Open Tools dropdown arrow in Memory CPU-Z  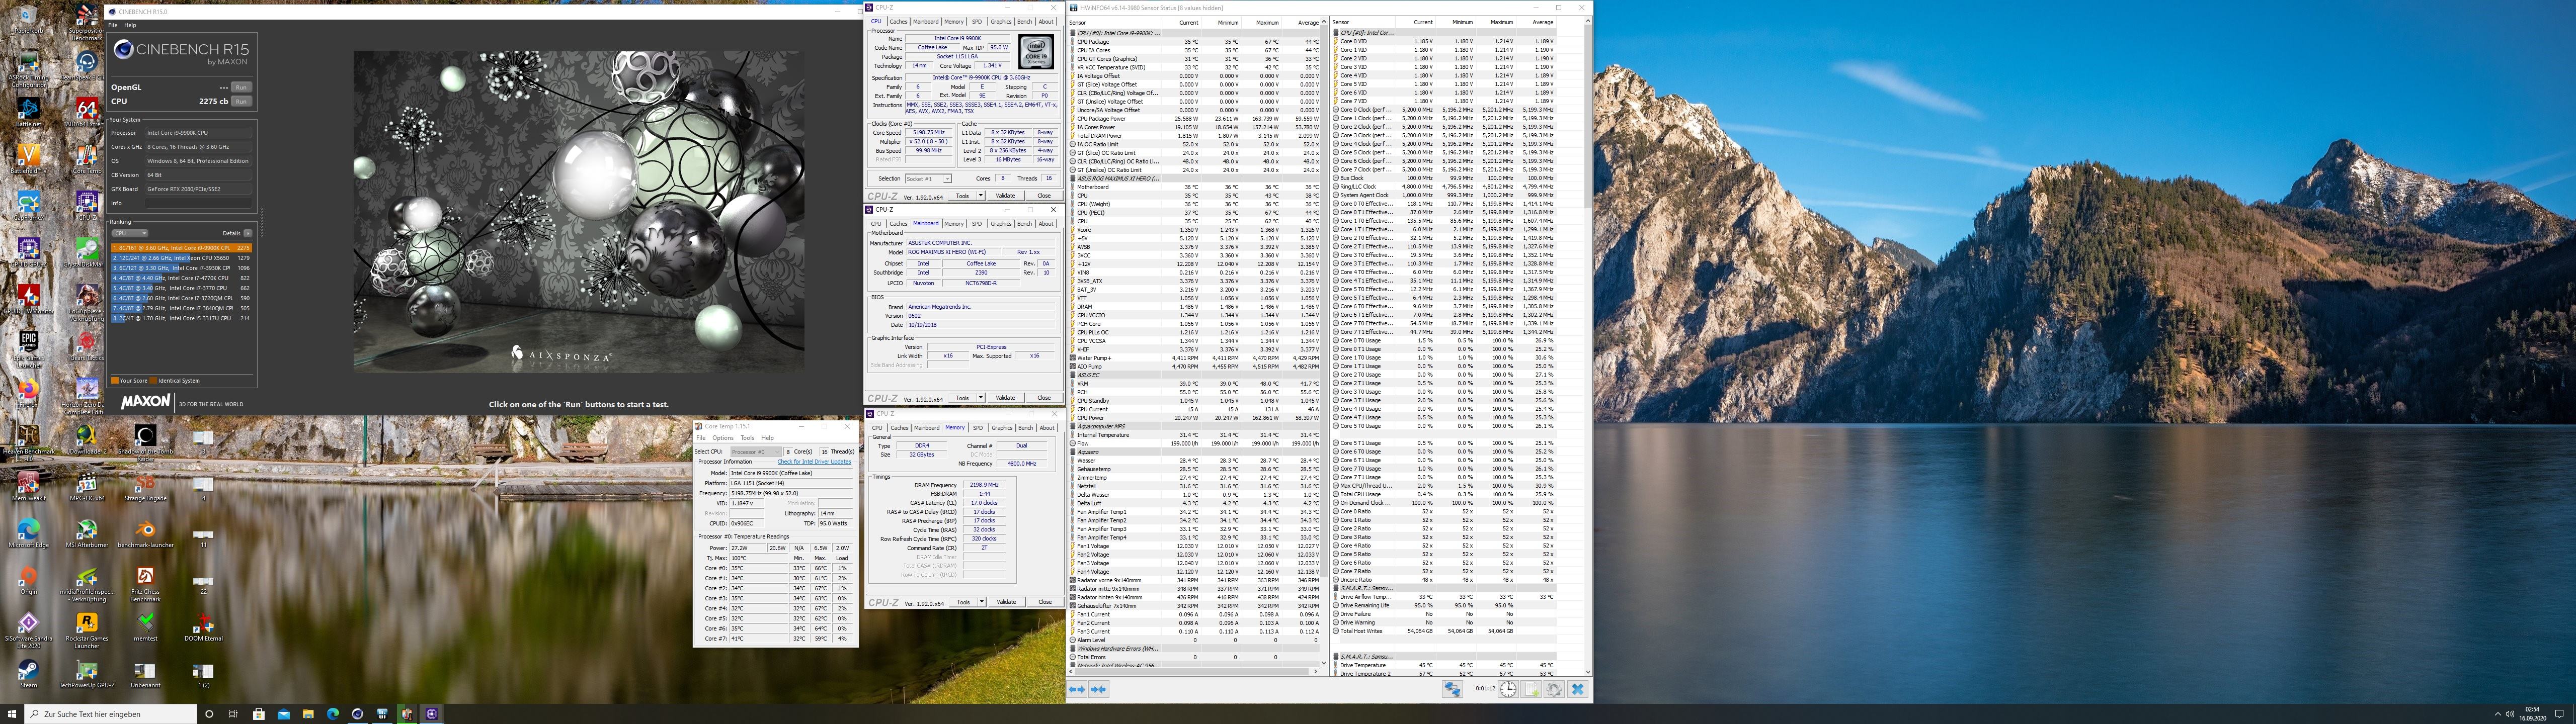(x=981, y=602)
